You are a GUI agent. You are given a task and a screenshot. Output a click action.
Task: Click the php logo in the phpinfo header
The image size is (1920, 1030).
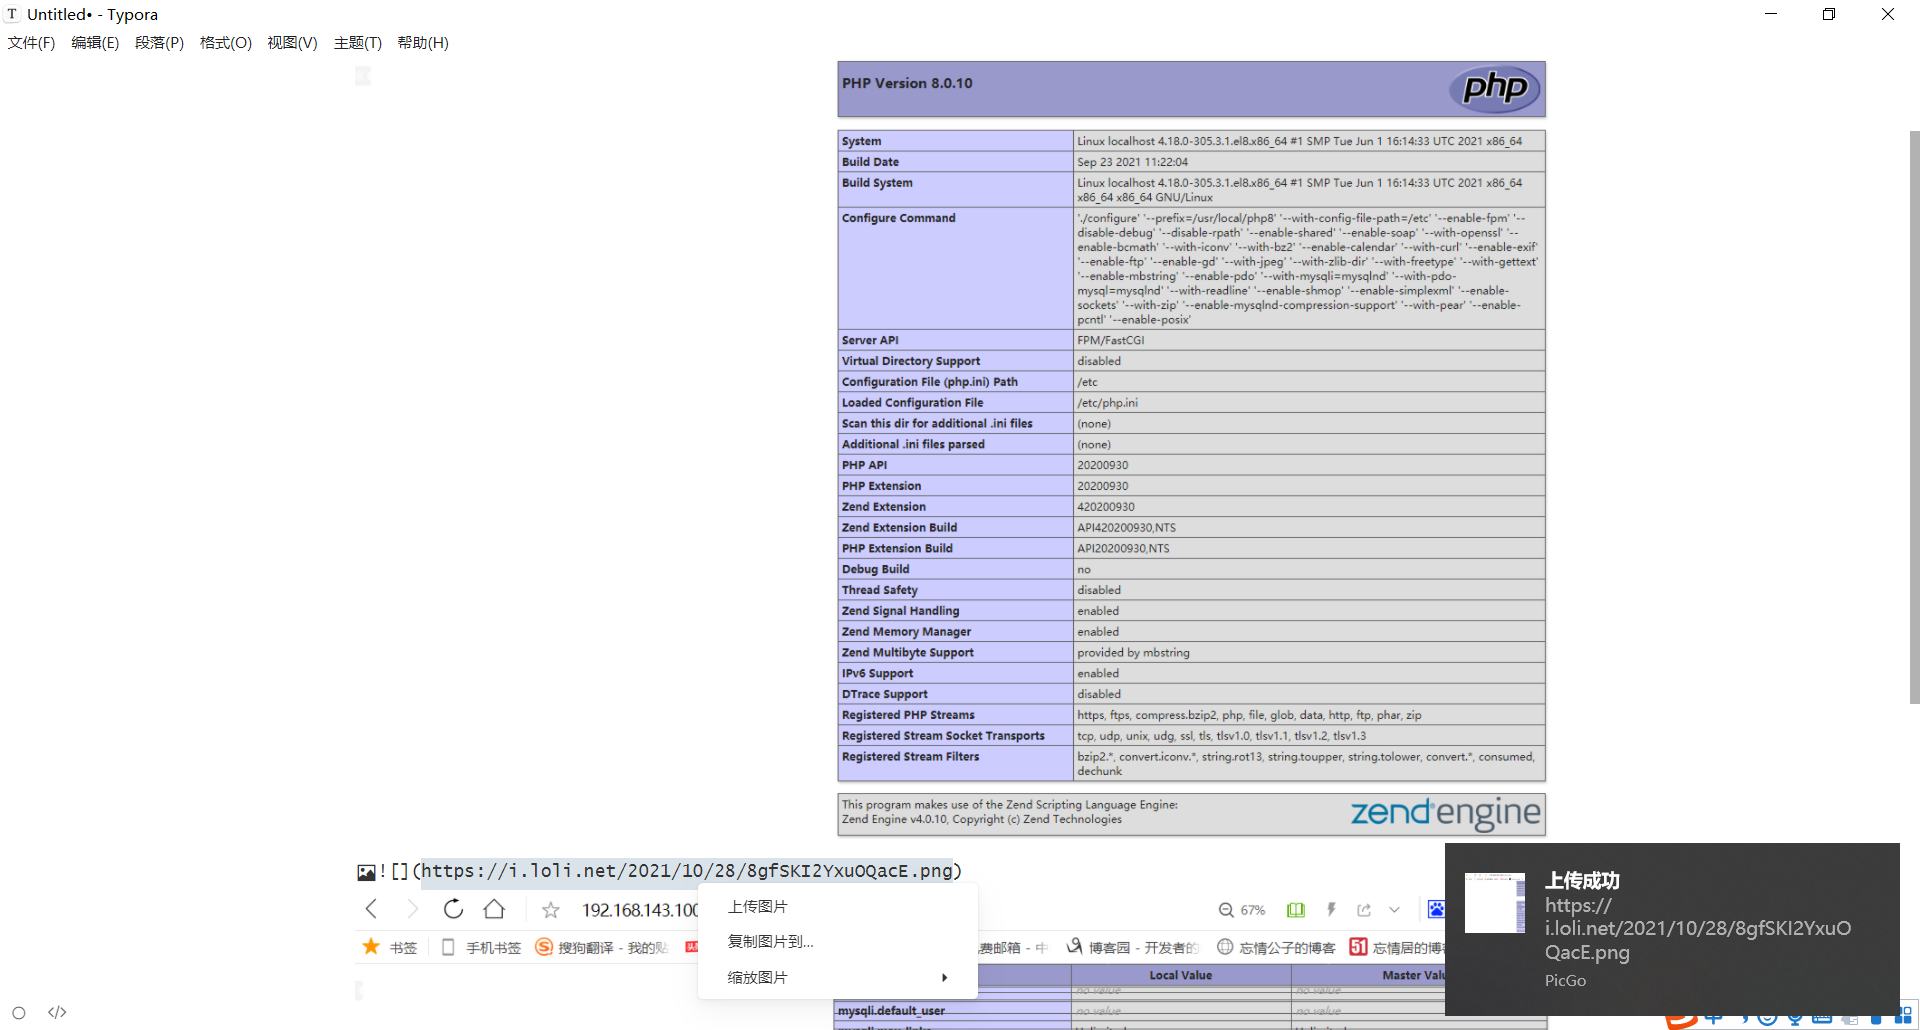(x=1495, y=89)
